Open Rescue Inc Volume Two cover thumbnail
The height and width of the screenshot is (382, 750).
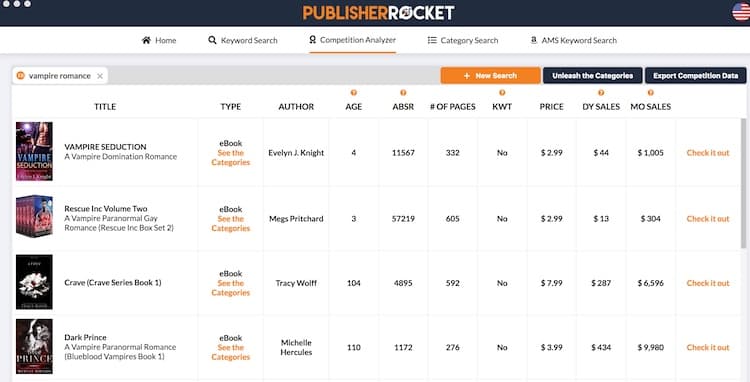coord(34,216)
